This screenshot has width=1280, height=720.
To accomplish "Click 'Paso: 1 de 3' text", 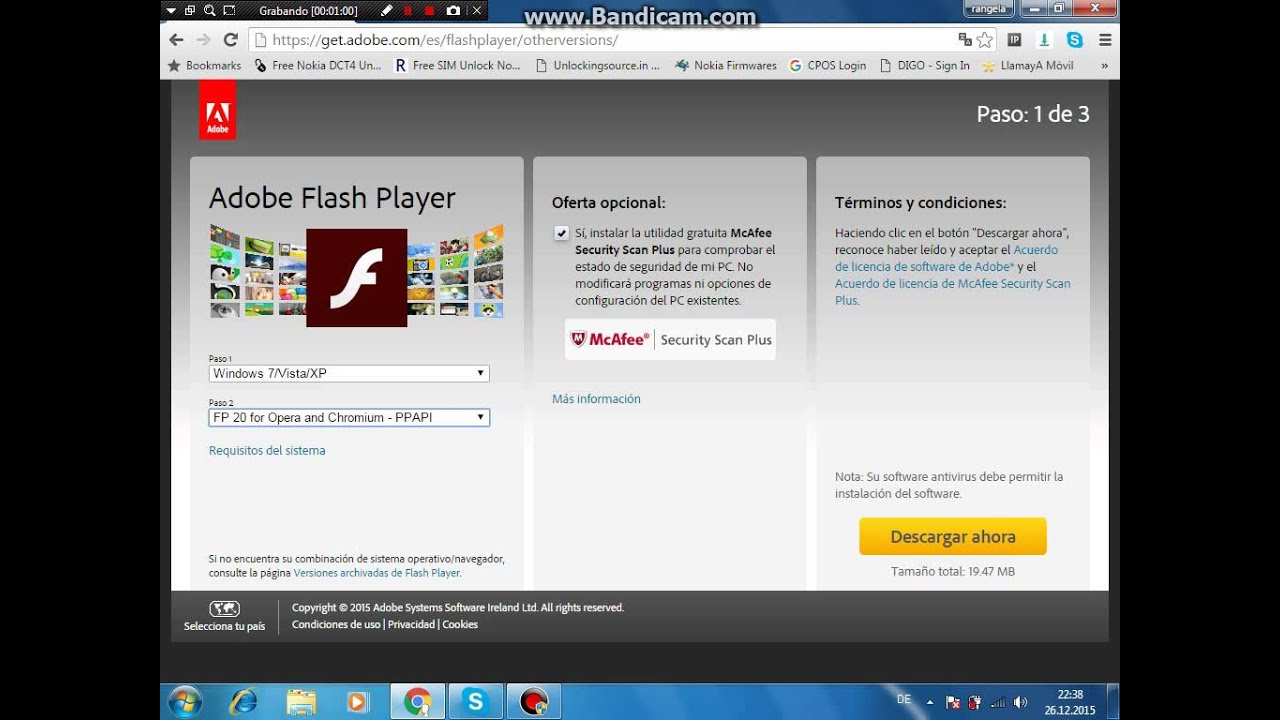I will 1033,114.
